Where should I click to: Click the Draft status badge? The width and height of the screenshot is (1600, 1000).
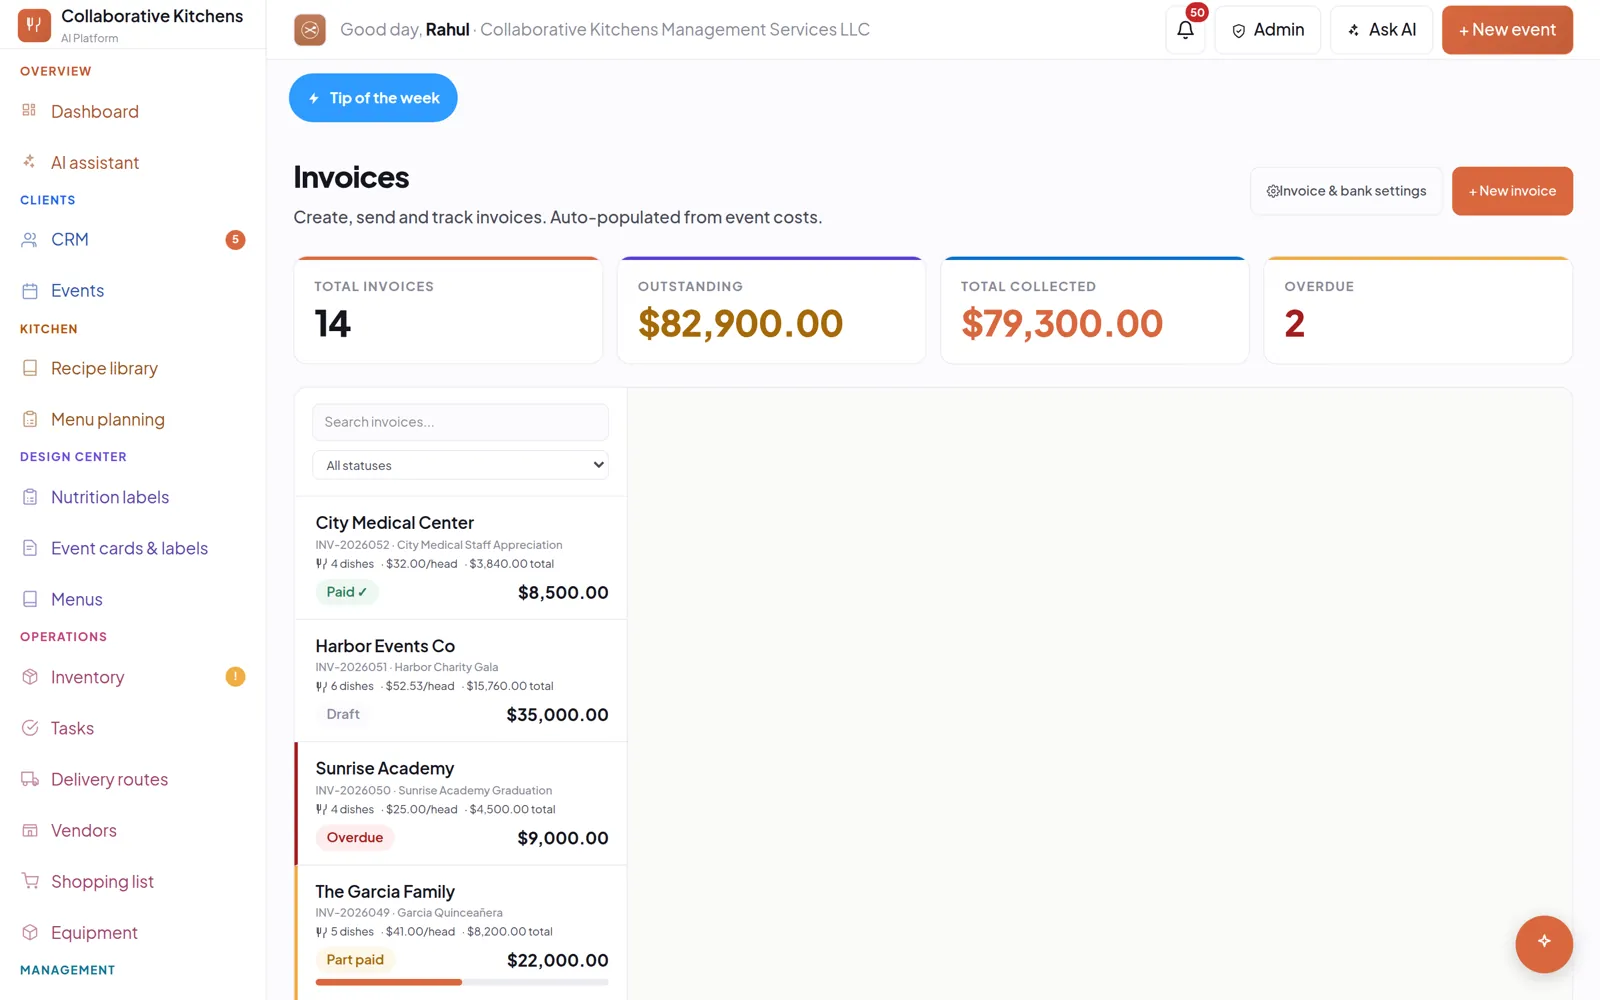pos(343,714)
